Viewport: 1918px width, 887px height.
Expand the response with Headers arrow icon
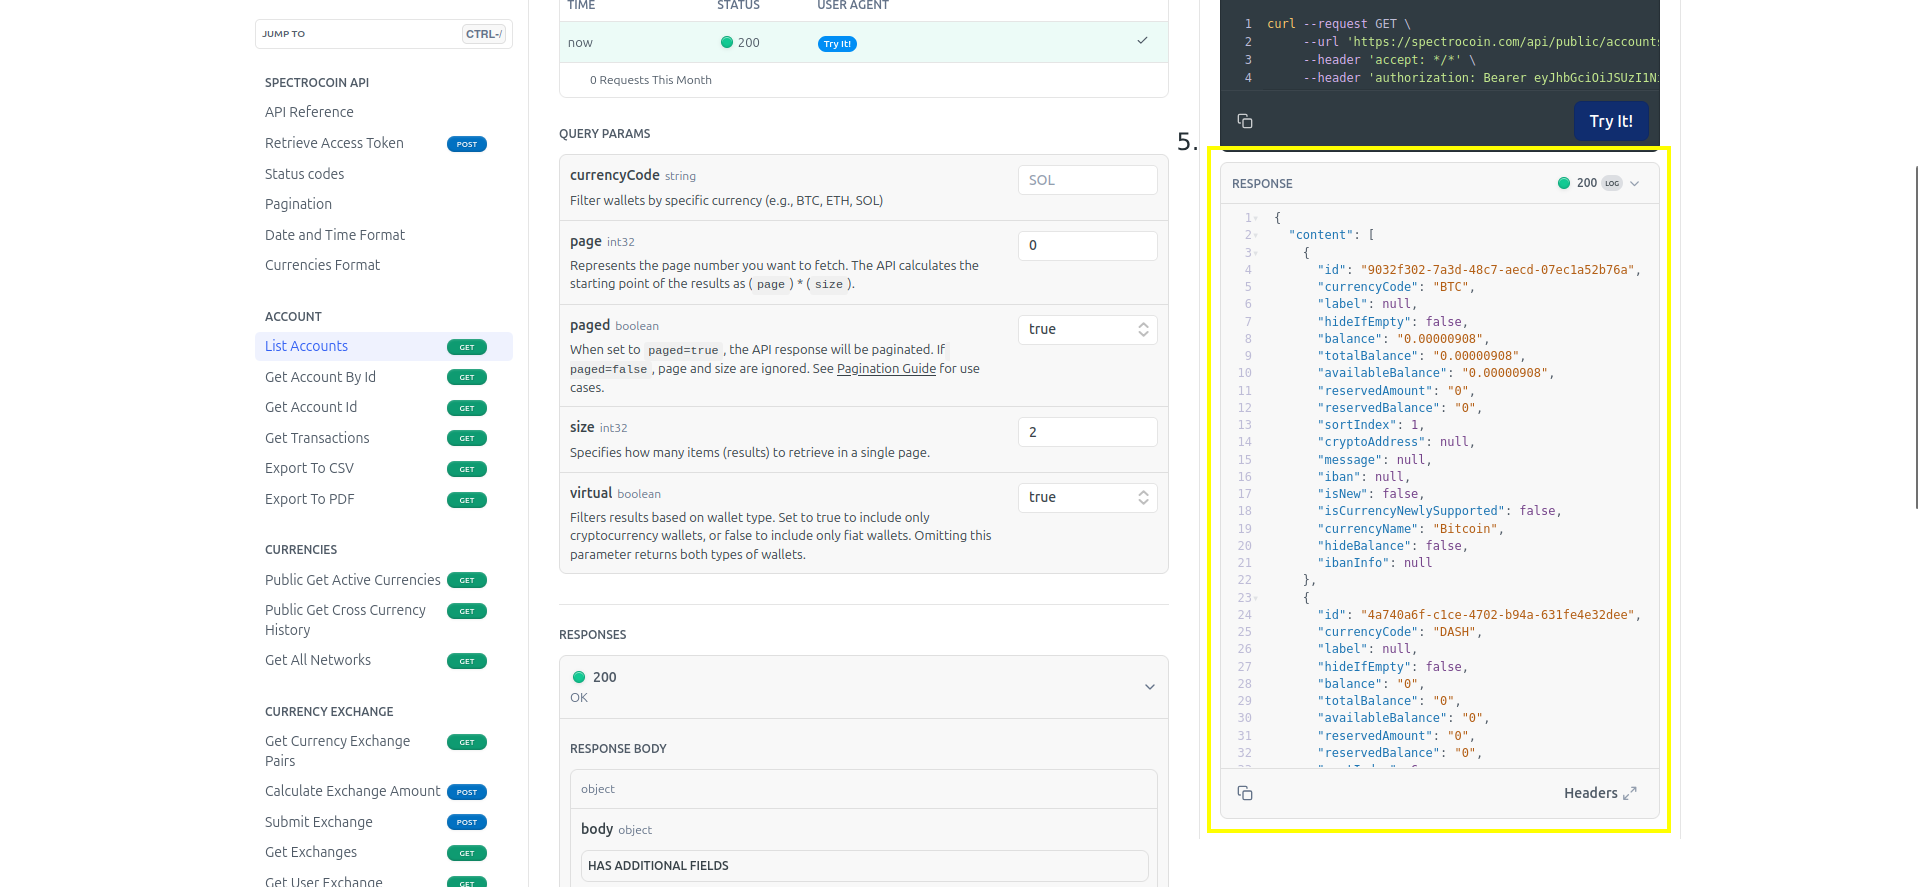click(1630, 793)
